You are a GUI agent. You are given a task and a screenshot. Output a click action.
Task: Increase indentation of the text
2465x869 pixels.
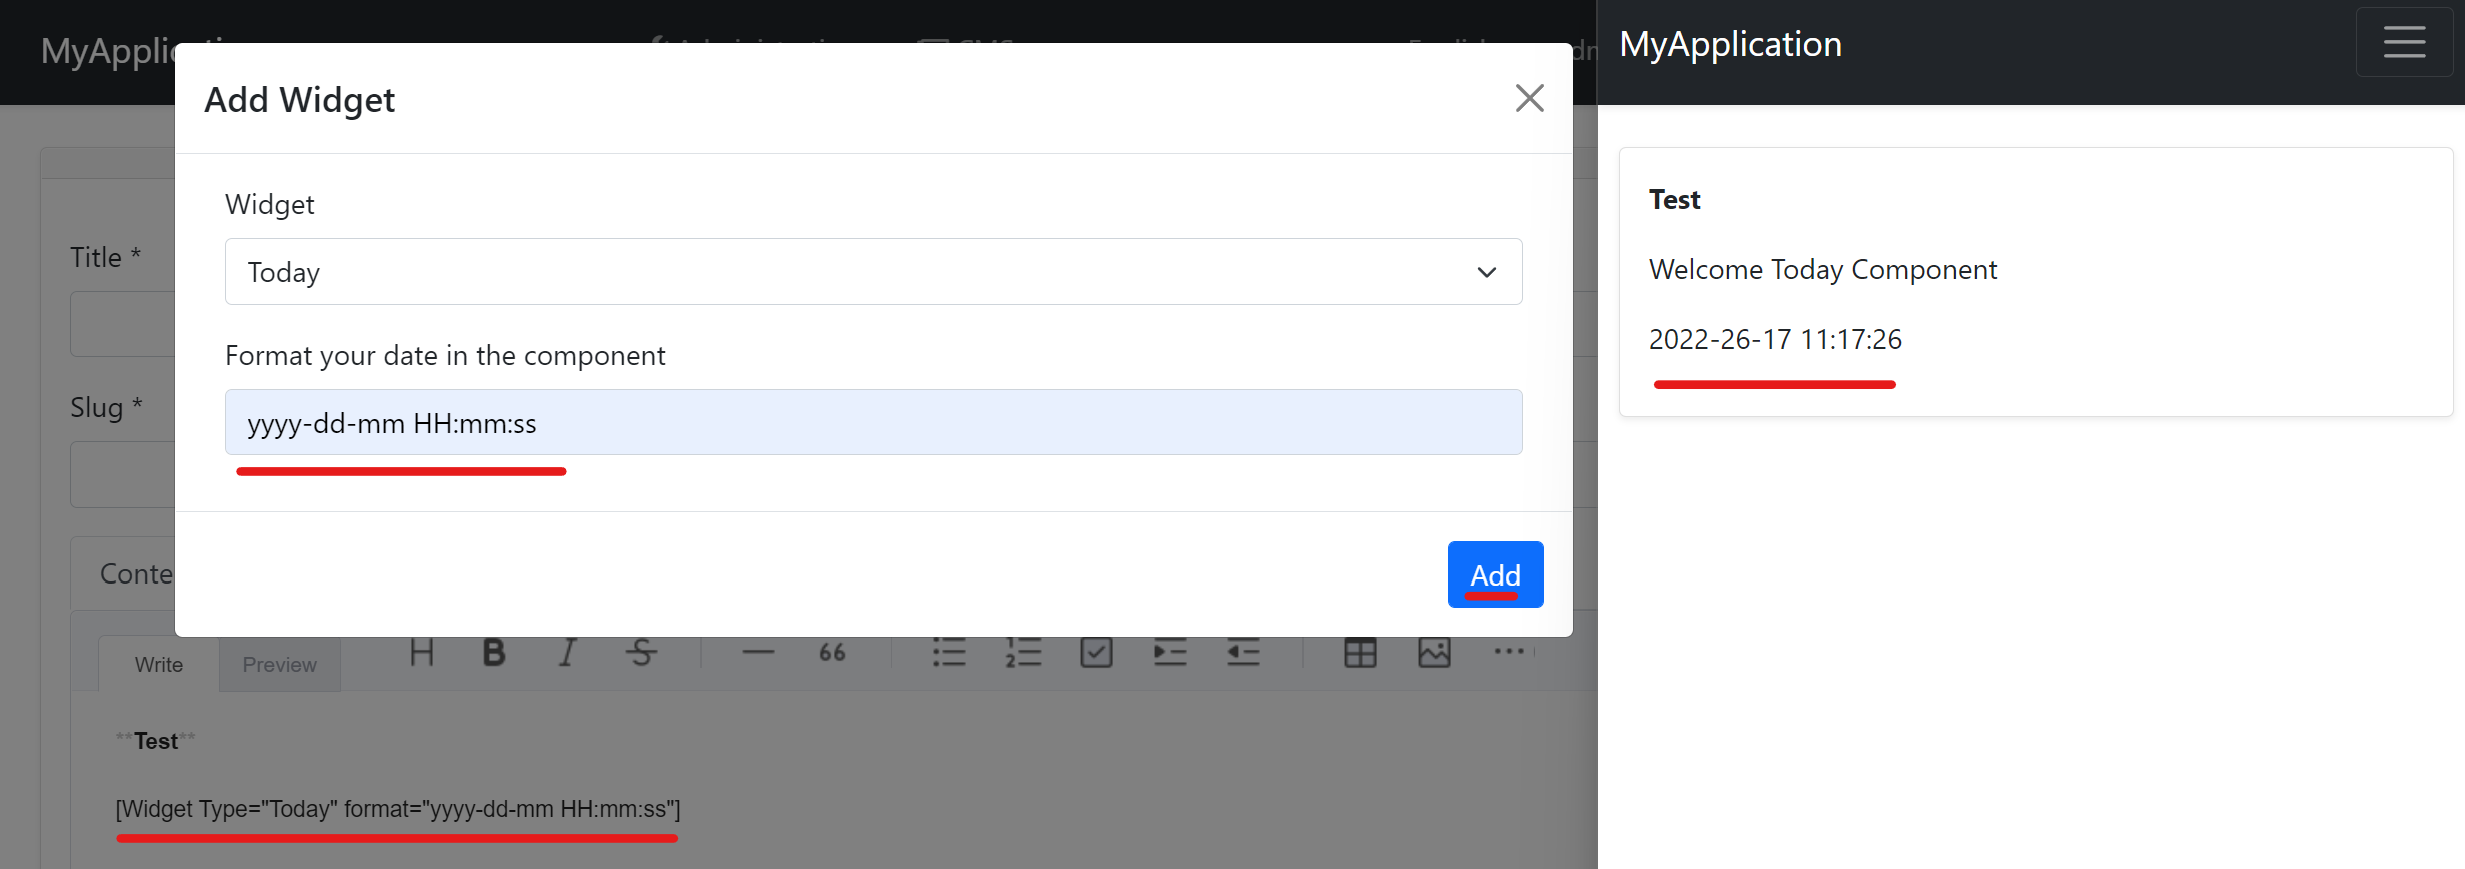coord(1170,652)
